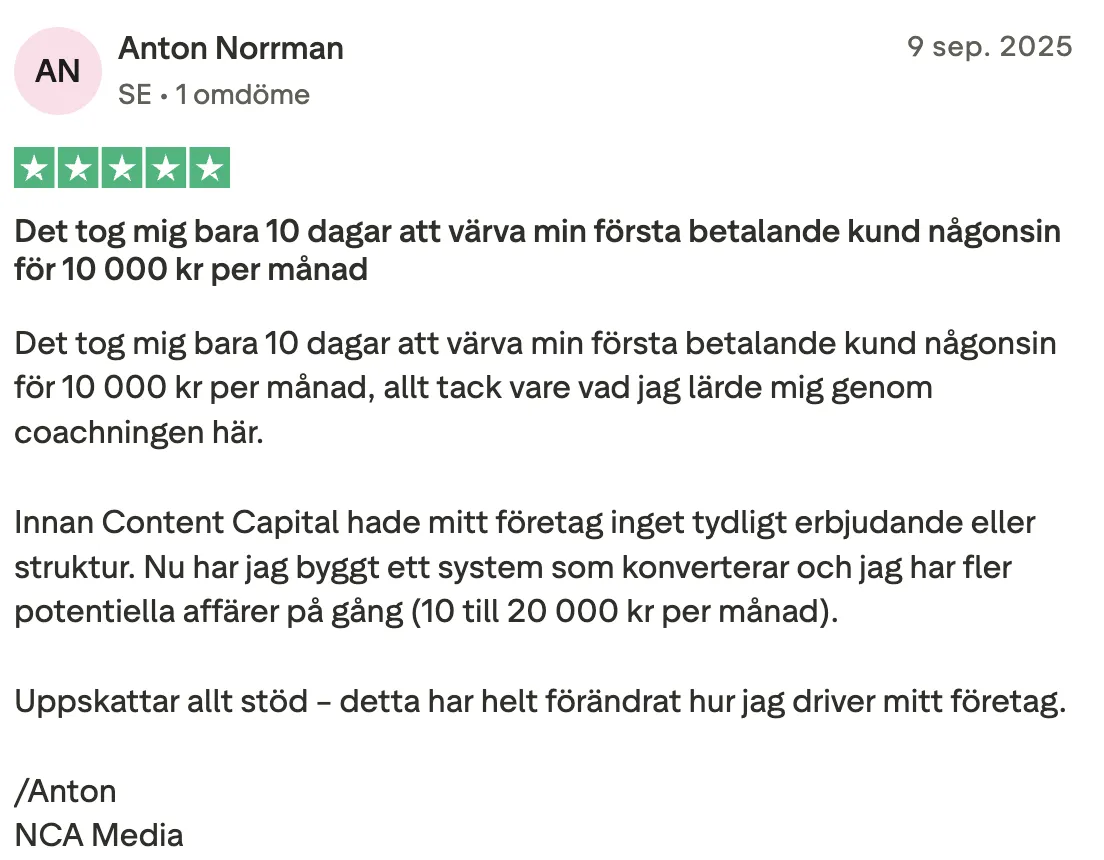1104x860 pixels.
Task: Click the line starting "struktur. Nu har jag"
Action: [x=513, y=568]
